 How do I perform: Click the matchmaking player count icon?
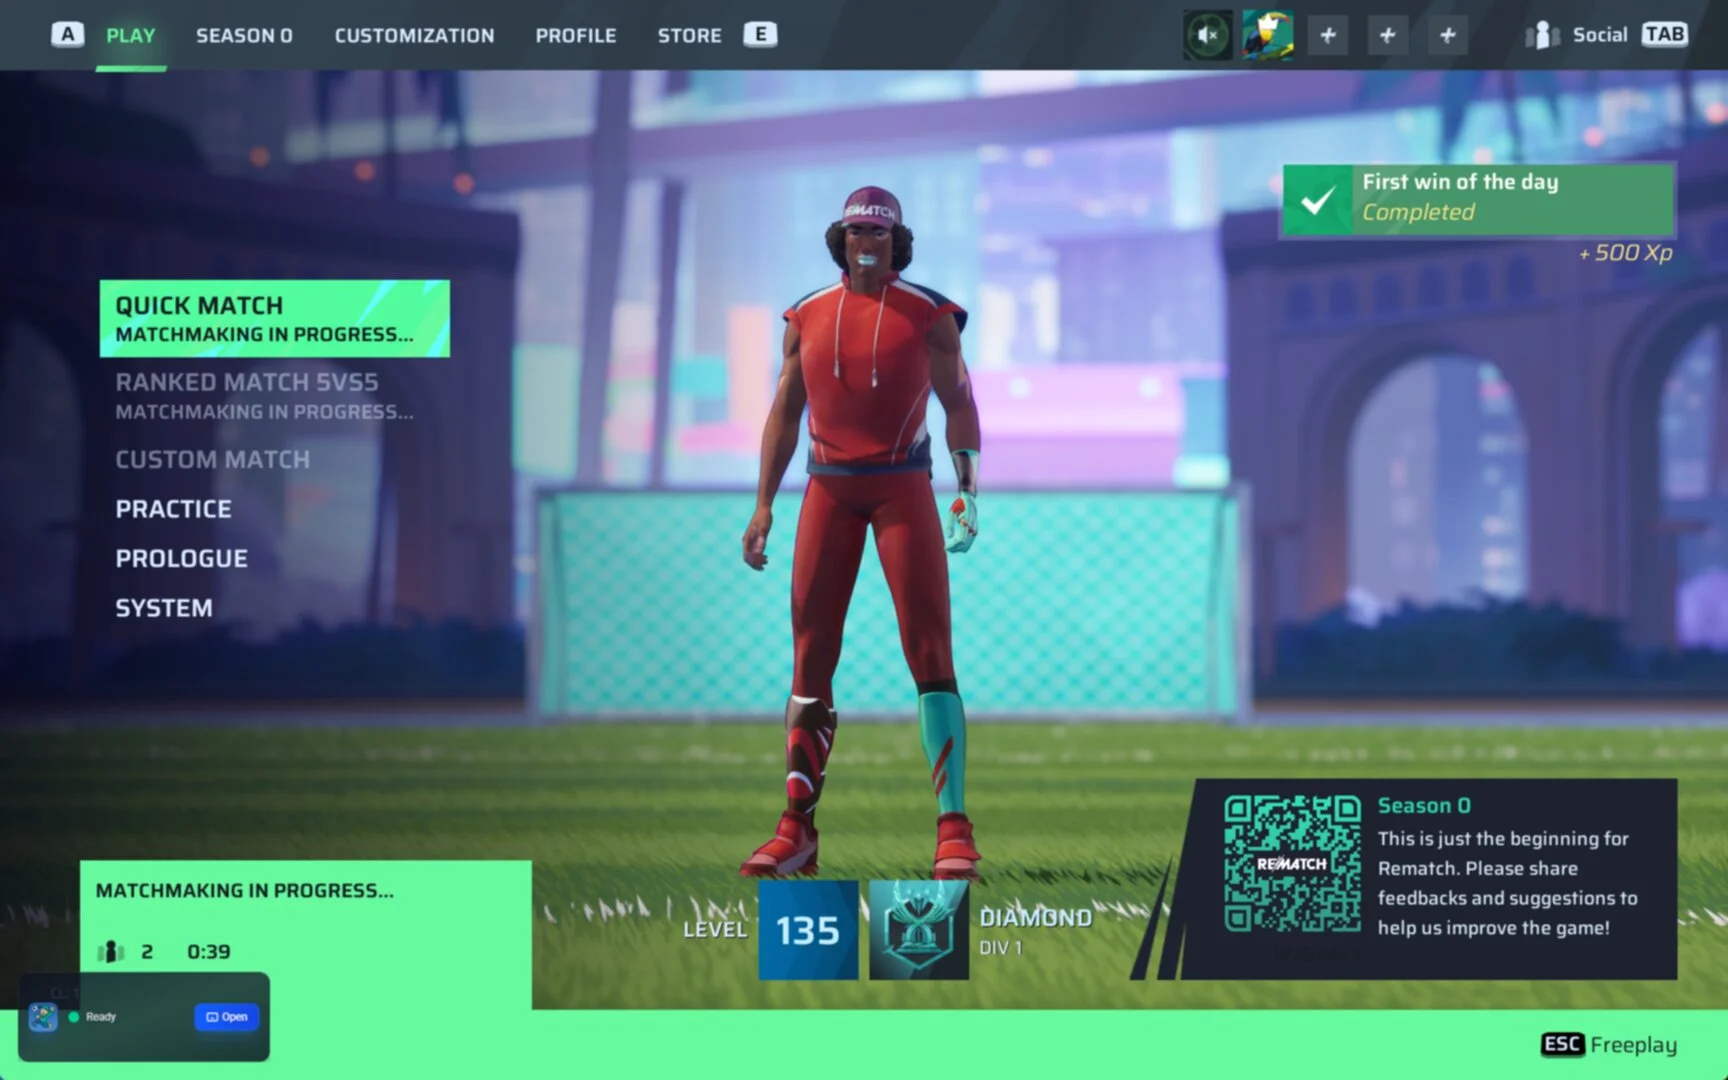(110, 951)
